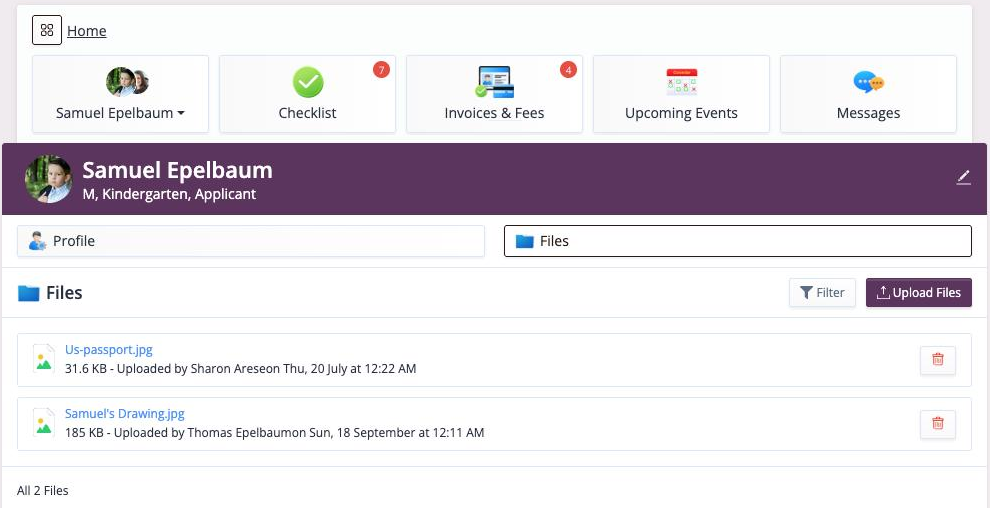Open the Messages card
Viewport: 990px width, 508px height.
click(868, 94)
